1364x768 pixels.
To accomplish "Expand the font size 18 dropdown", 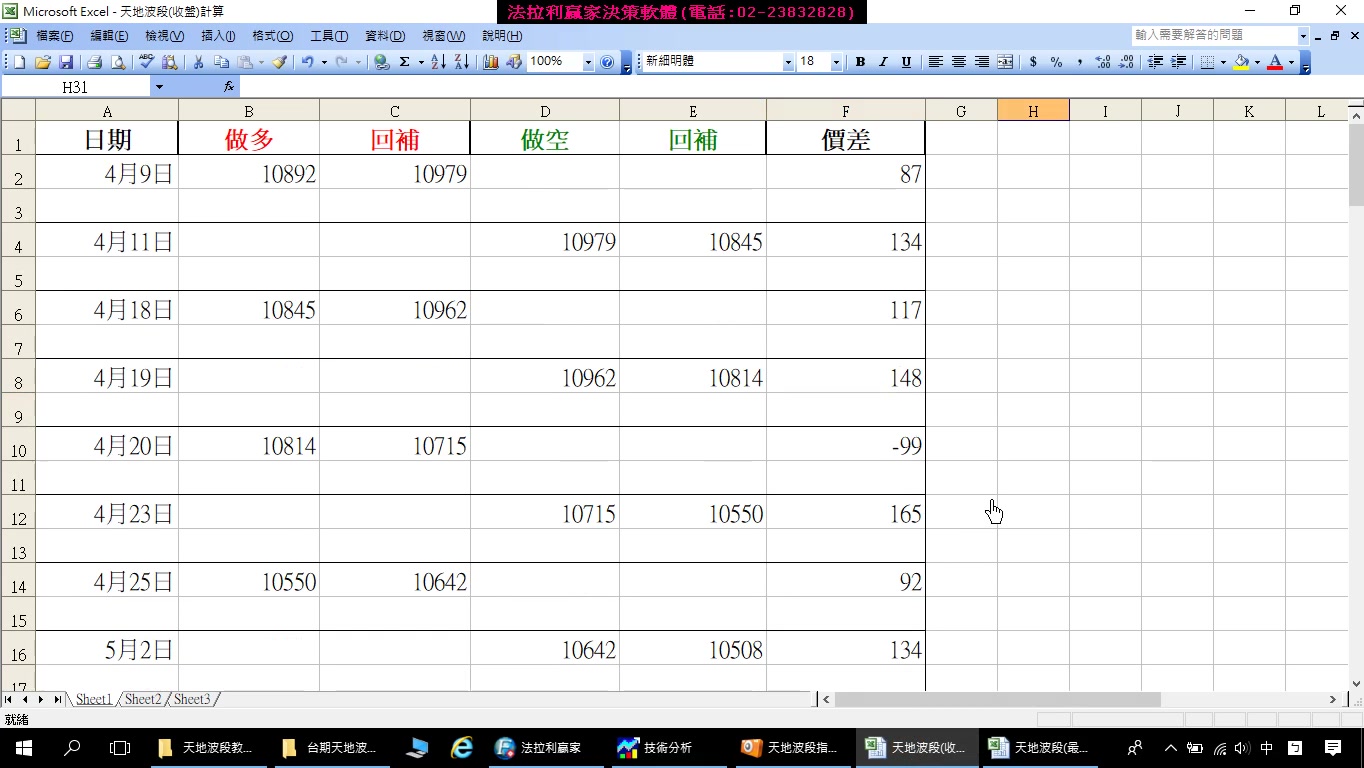I will 836,62.
